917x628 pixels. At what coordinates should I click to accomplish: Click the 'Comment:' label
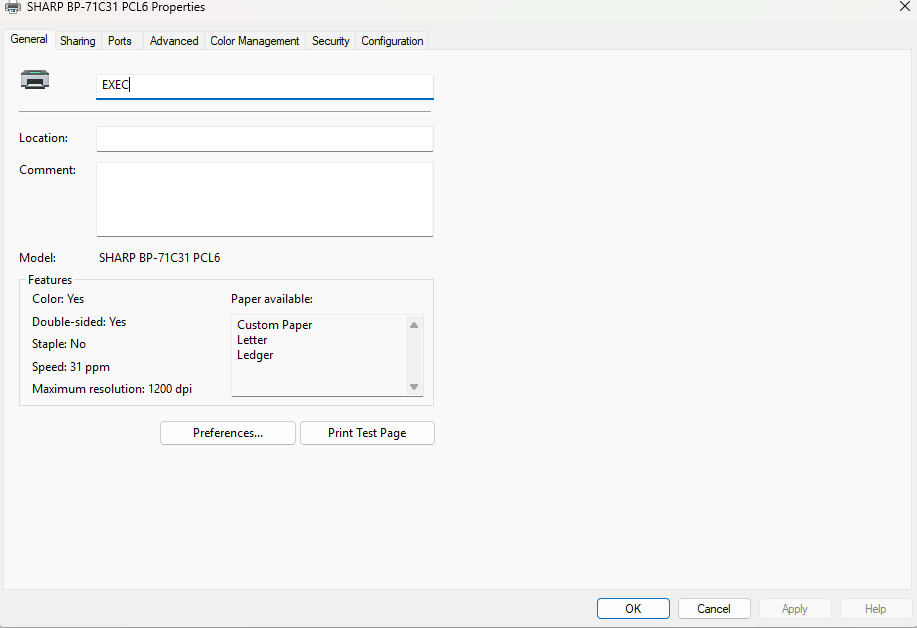coord(47,170)
